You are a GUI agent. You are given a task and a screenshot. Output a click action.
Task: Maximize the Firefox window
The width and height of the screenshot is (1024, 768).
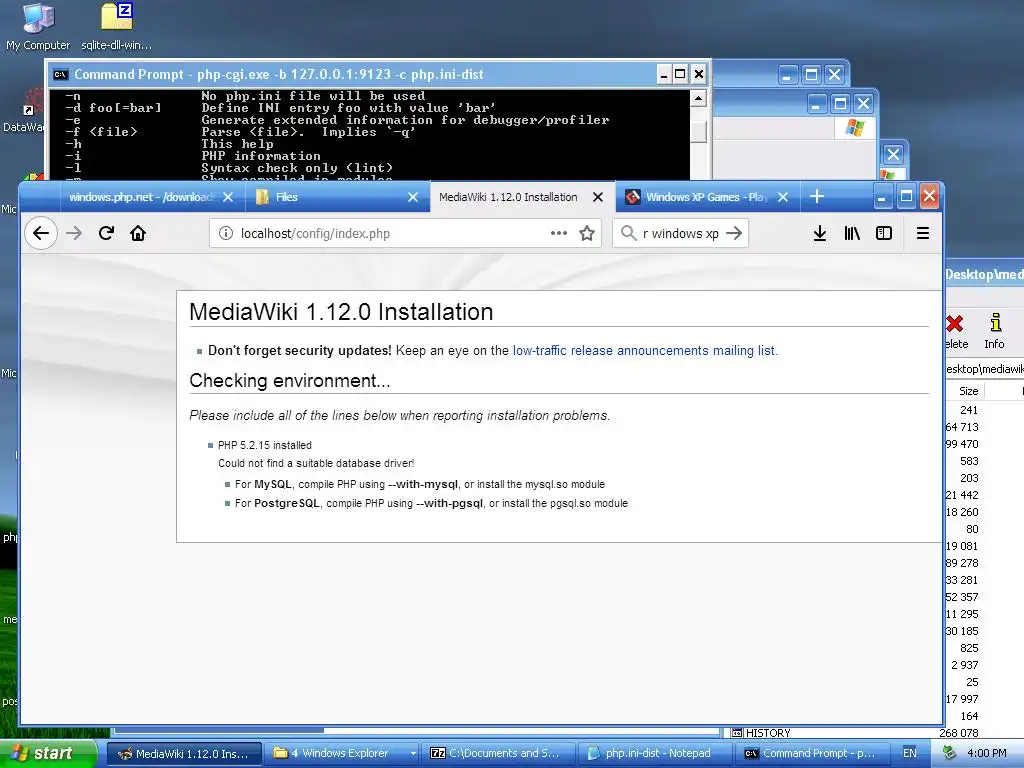tap(906, 197)
